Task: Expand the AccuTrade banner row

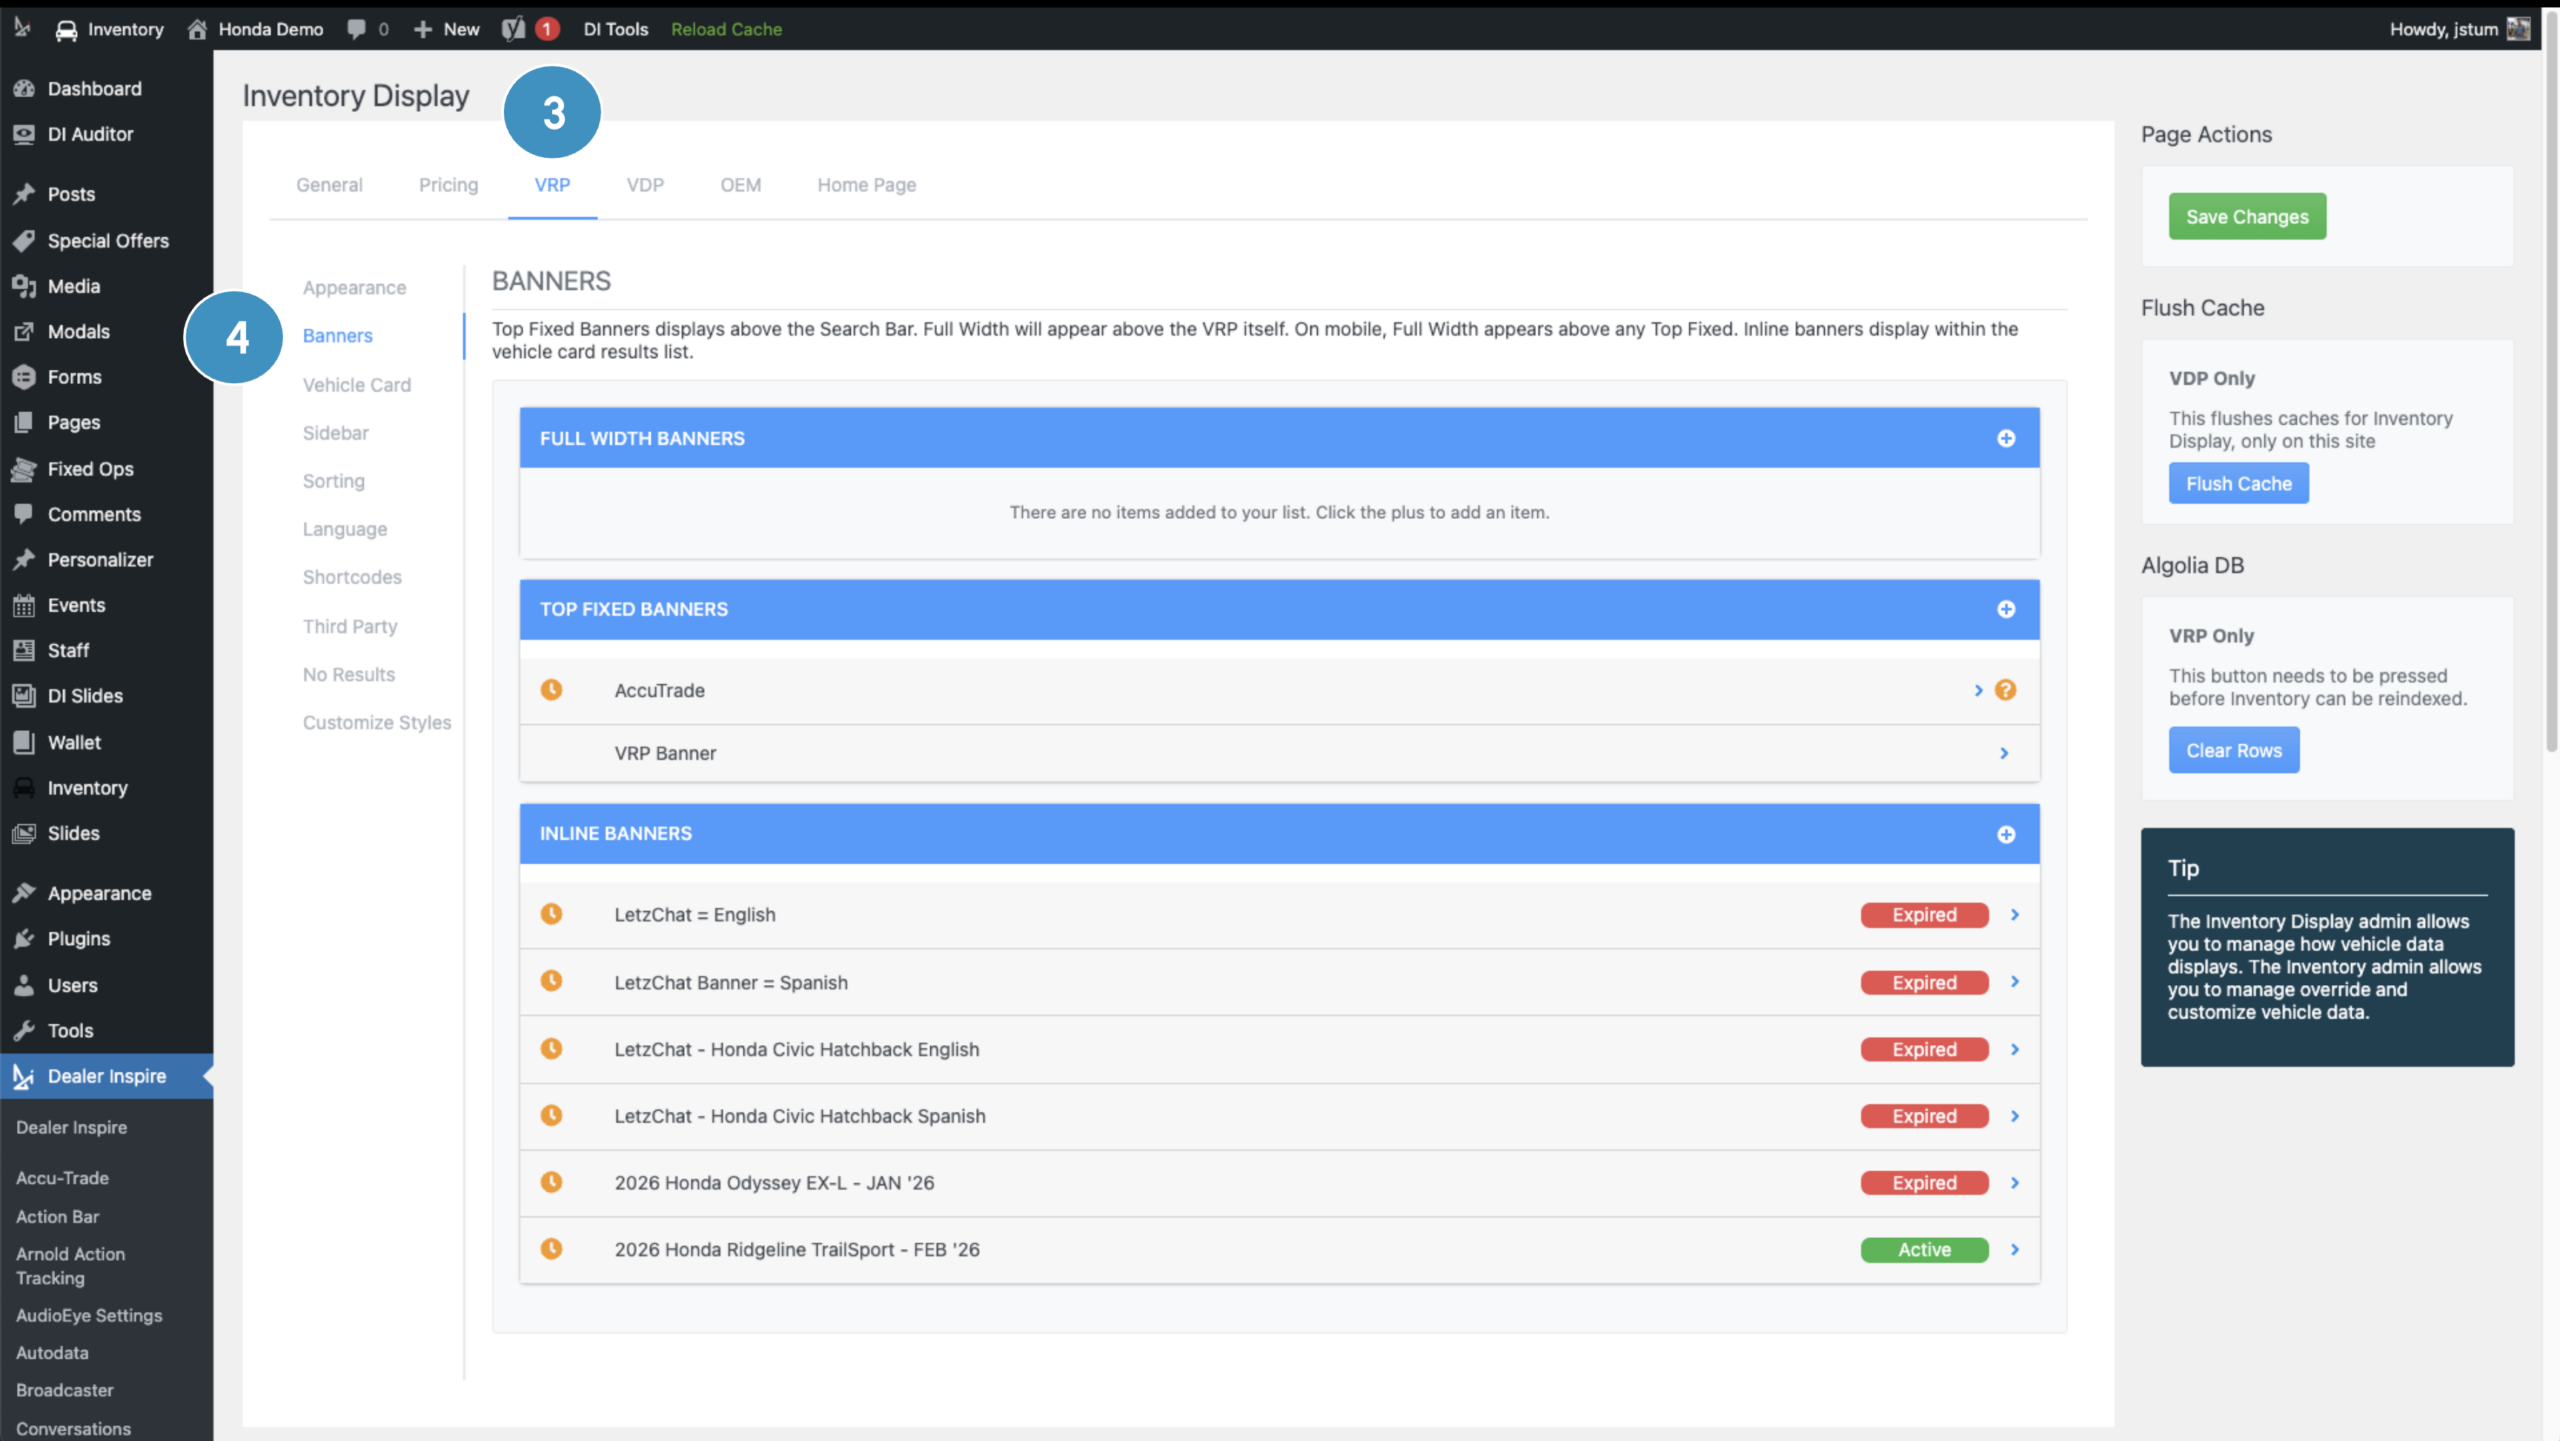Action: tap(1978, 690)
